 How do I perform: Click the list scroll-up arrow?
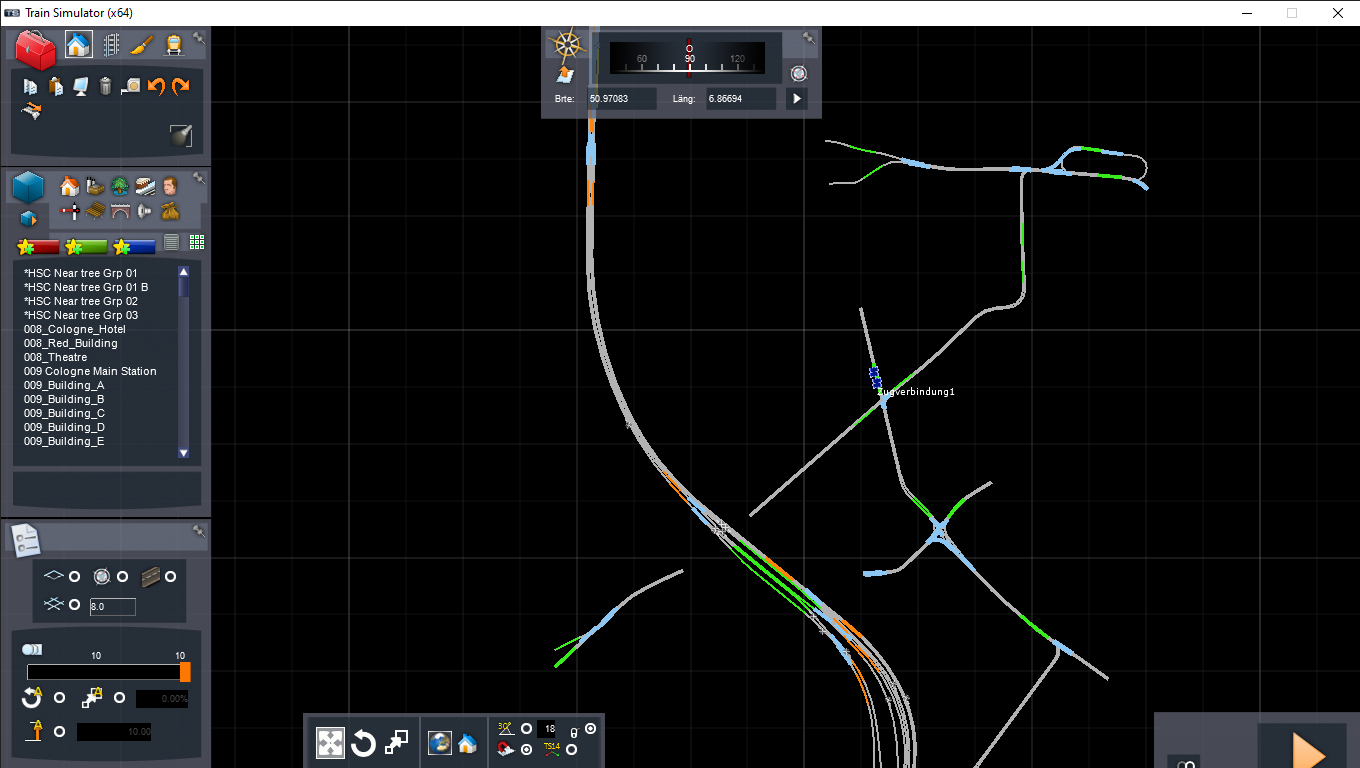click(x=183, y=272)
